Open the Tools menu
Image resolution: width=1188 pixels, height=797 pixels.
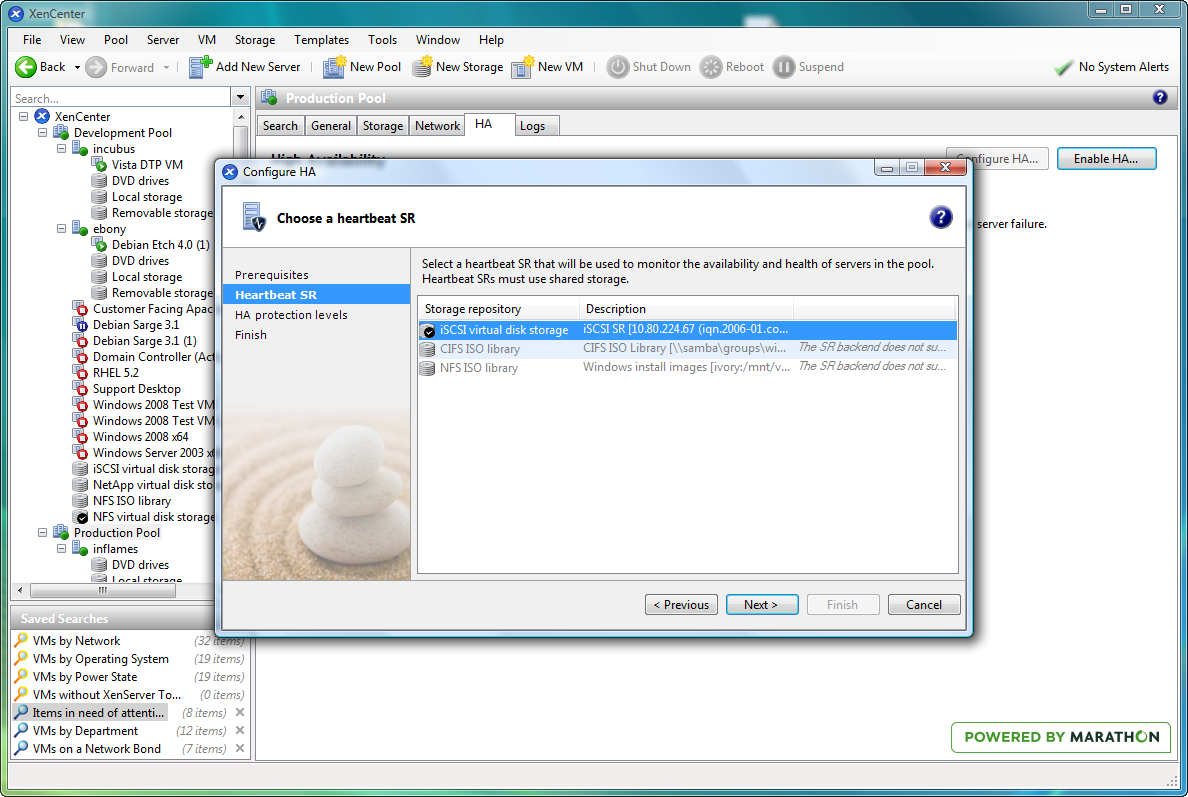[383, 39]
